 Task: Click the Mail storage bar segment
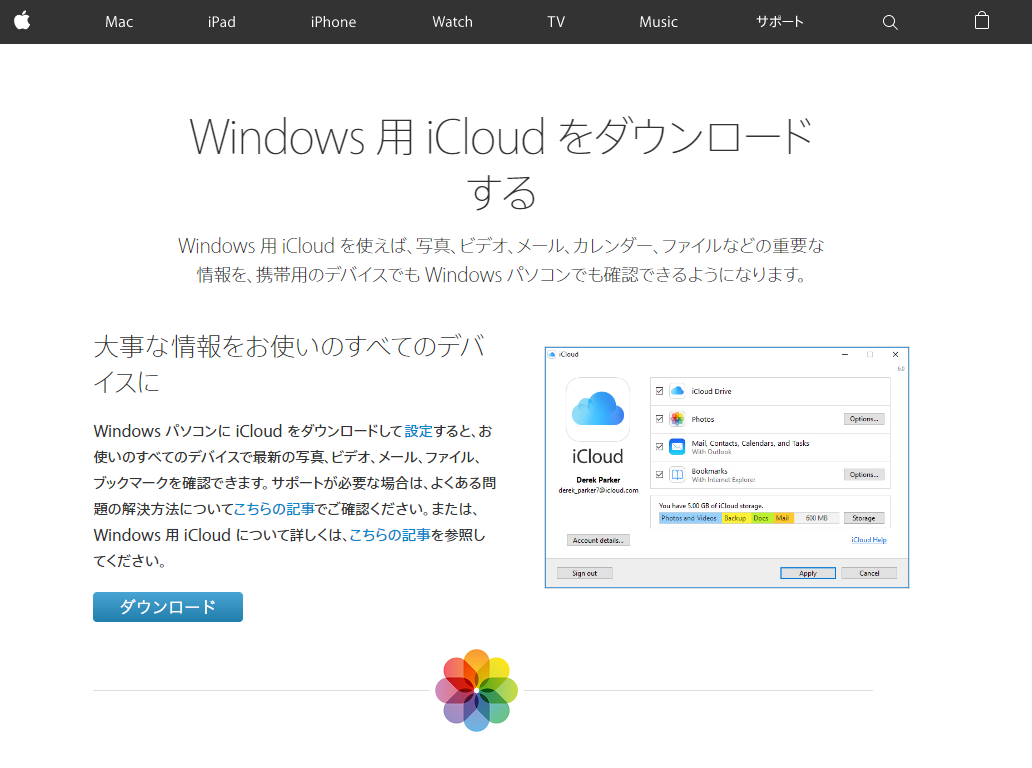point(783,519)
